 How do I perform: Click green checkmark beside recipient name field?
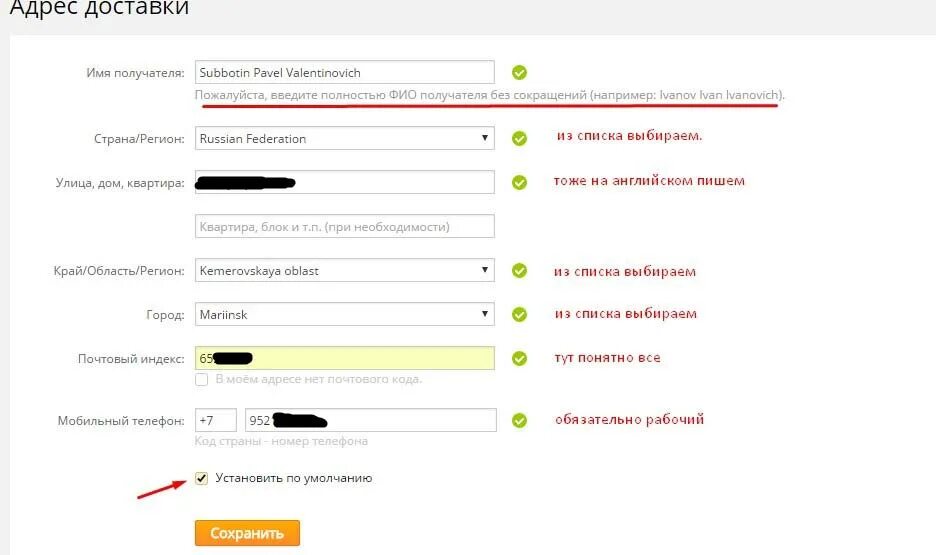(519, 73)
